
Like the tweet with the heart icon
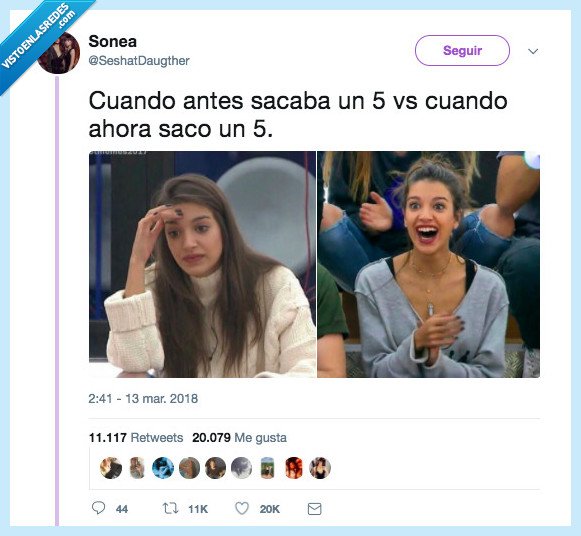(242, 508)
